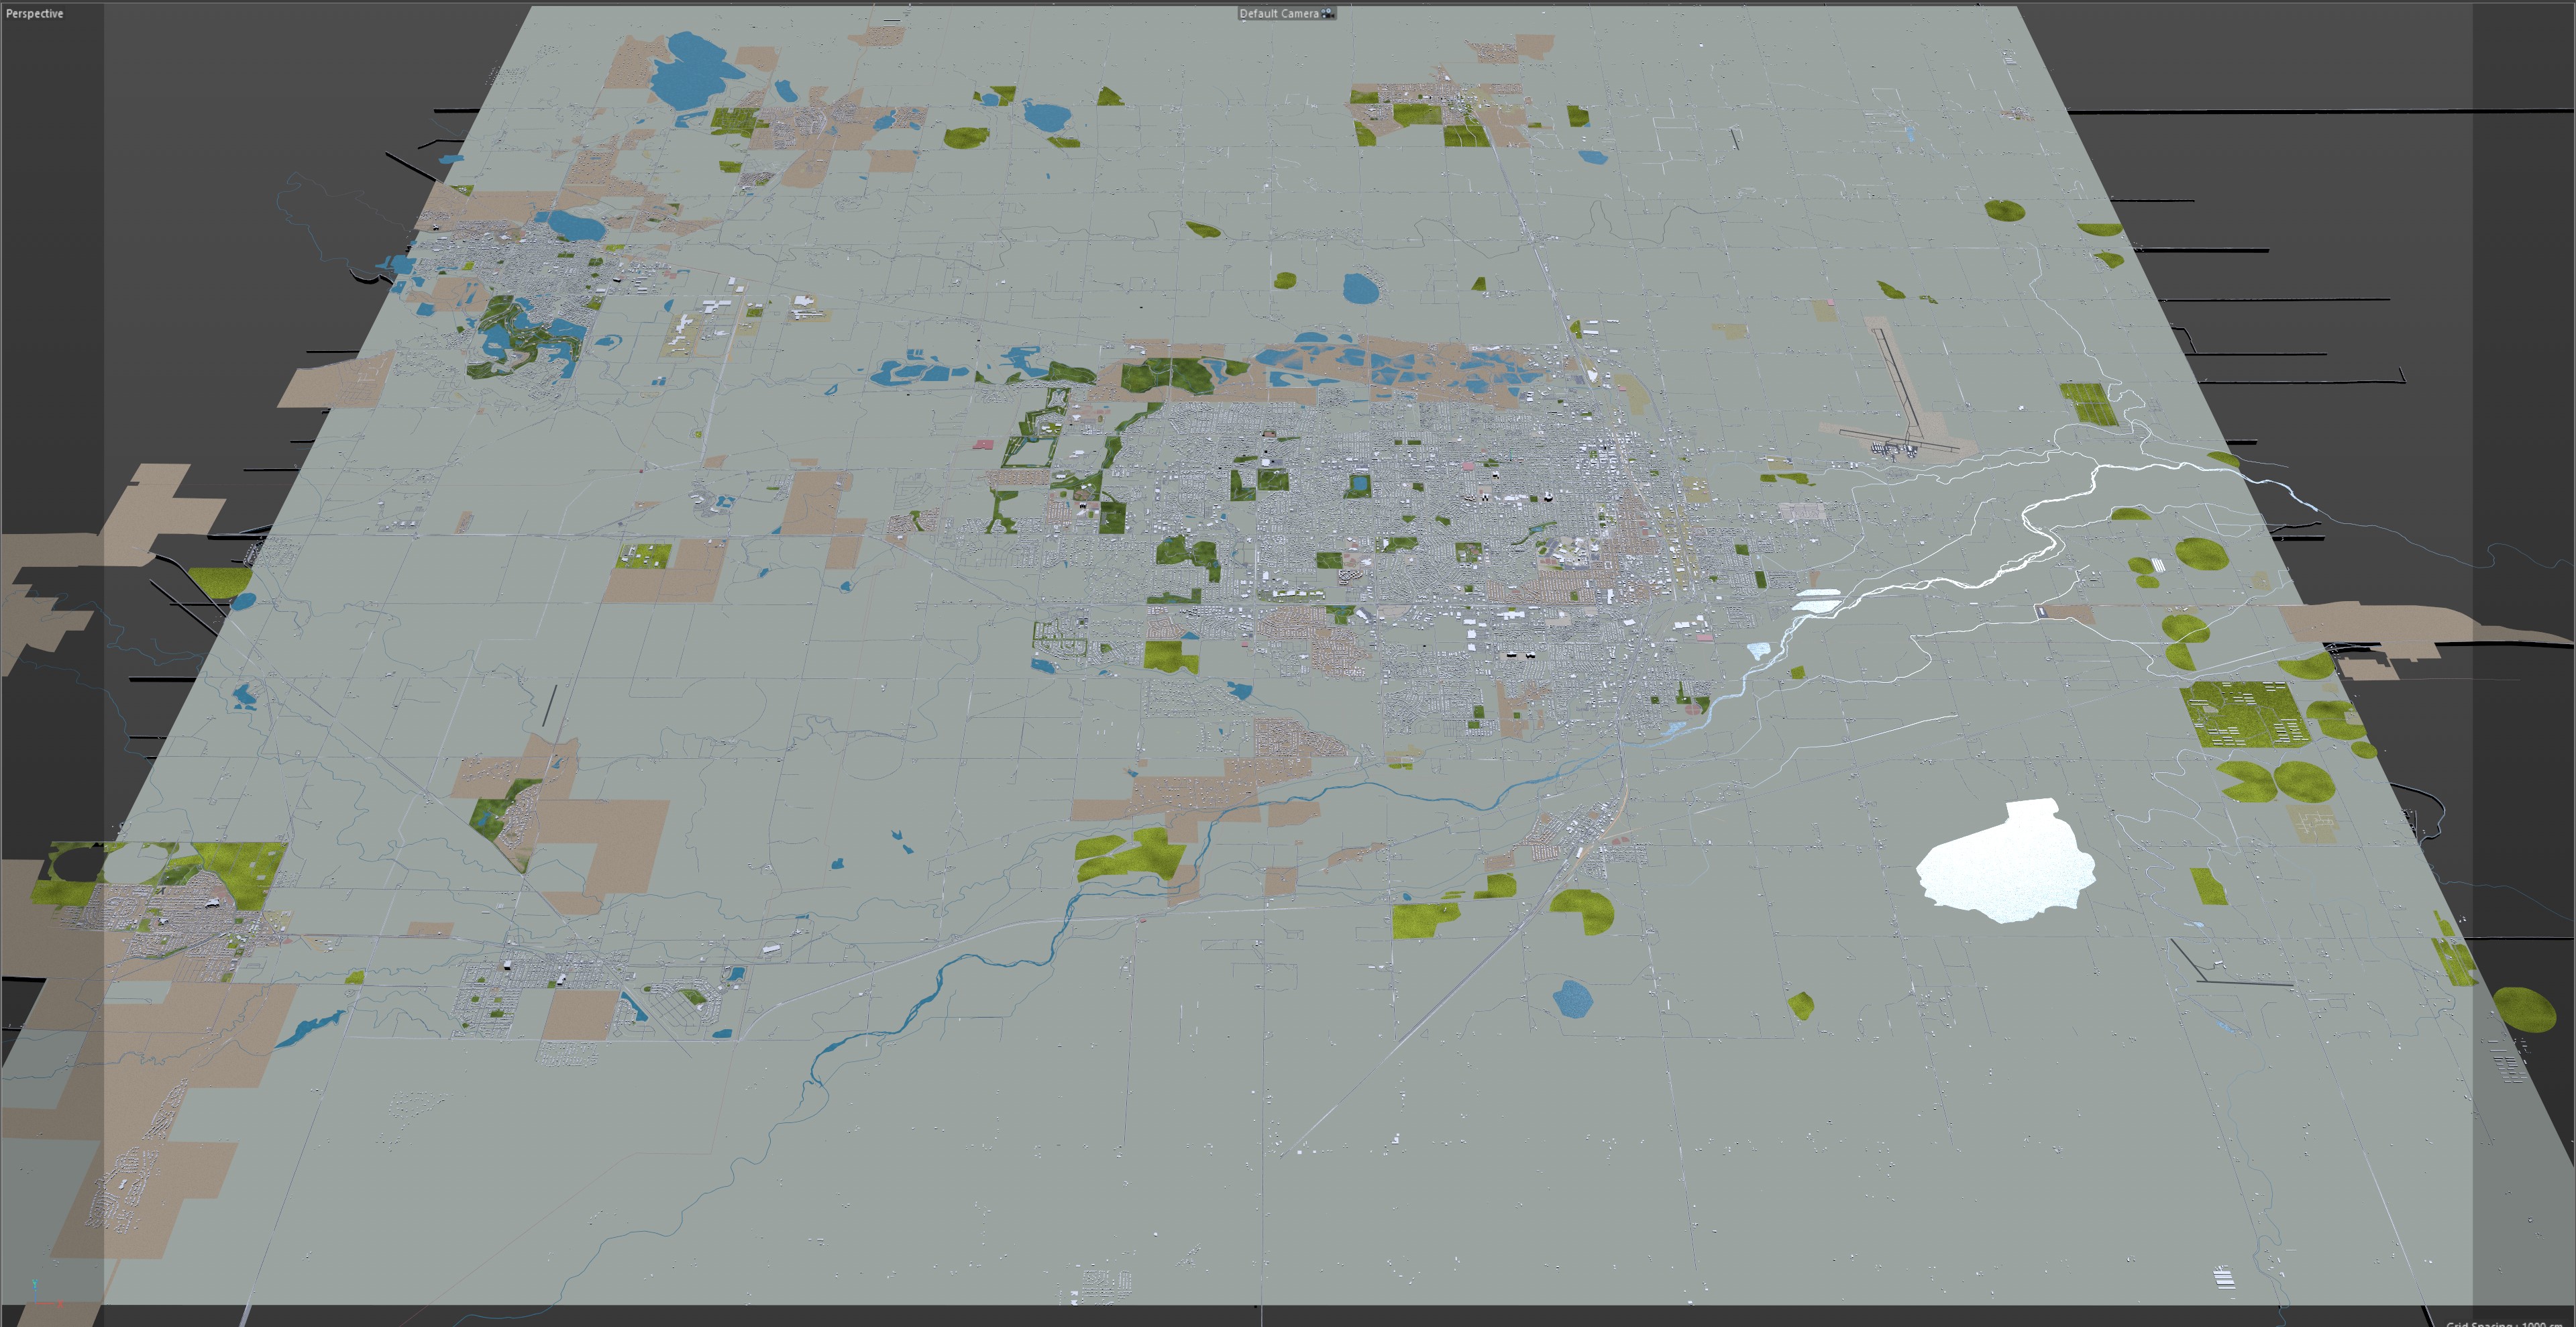This screenshot has height=1327, width=2576.
Task: Click the Perspective viewport label
Action: (35, 13)
